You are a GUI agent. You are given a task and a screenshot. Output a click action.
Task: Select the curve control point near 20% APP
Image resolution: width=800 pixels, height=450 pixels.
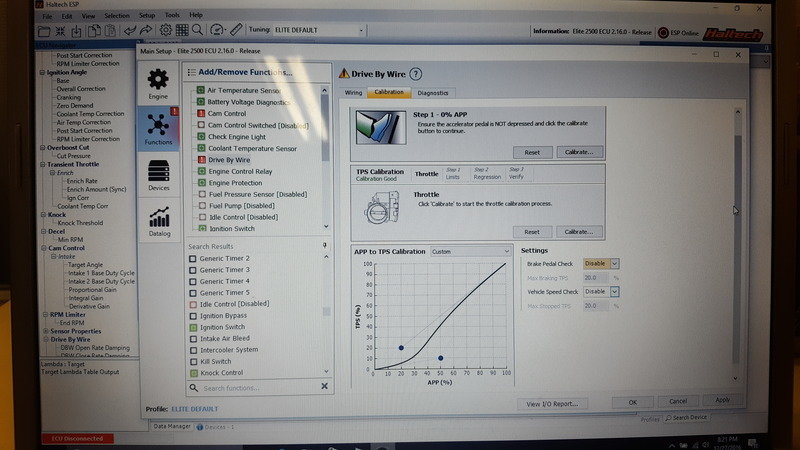click(x=401, y=348)
